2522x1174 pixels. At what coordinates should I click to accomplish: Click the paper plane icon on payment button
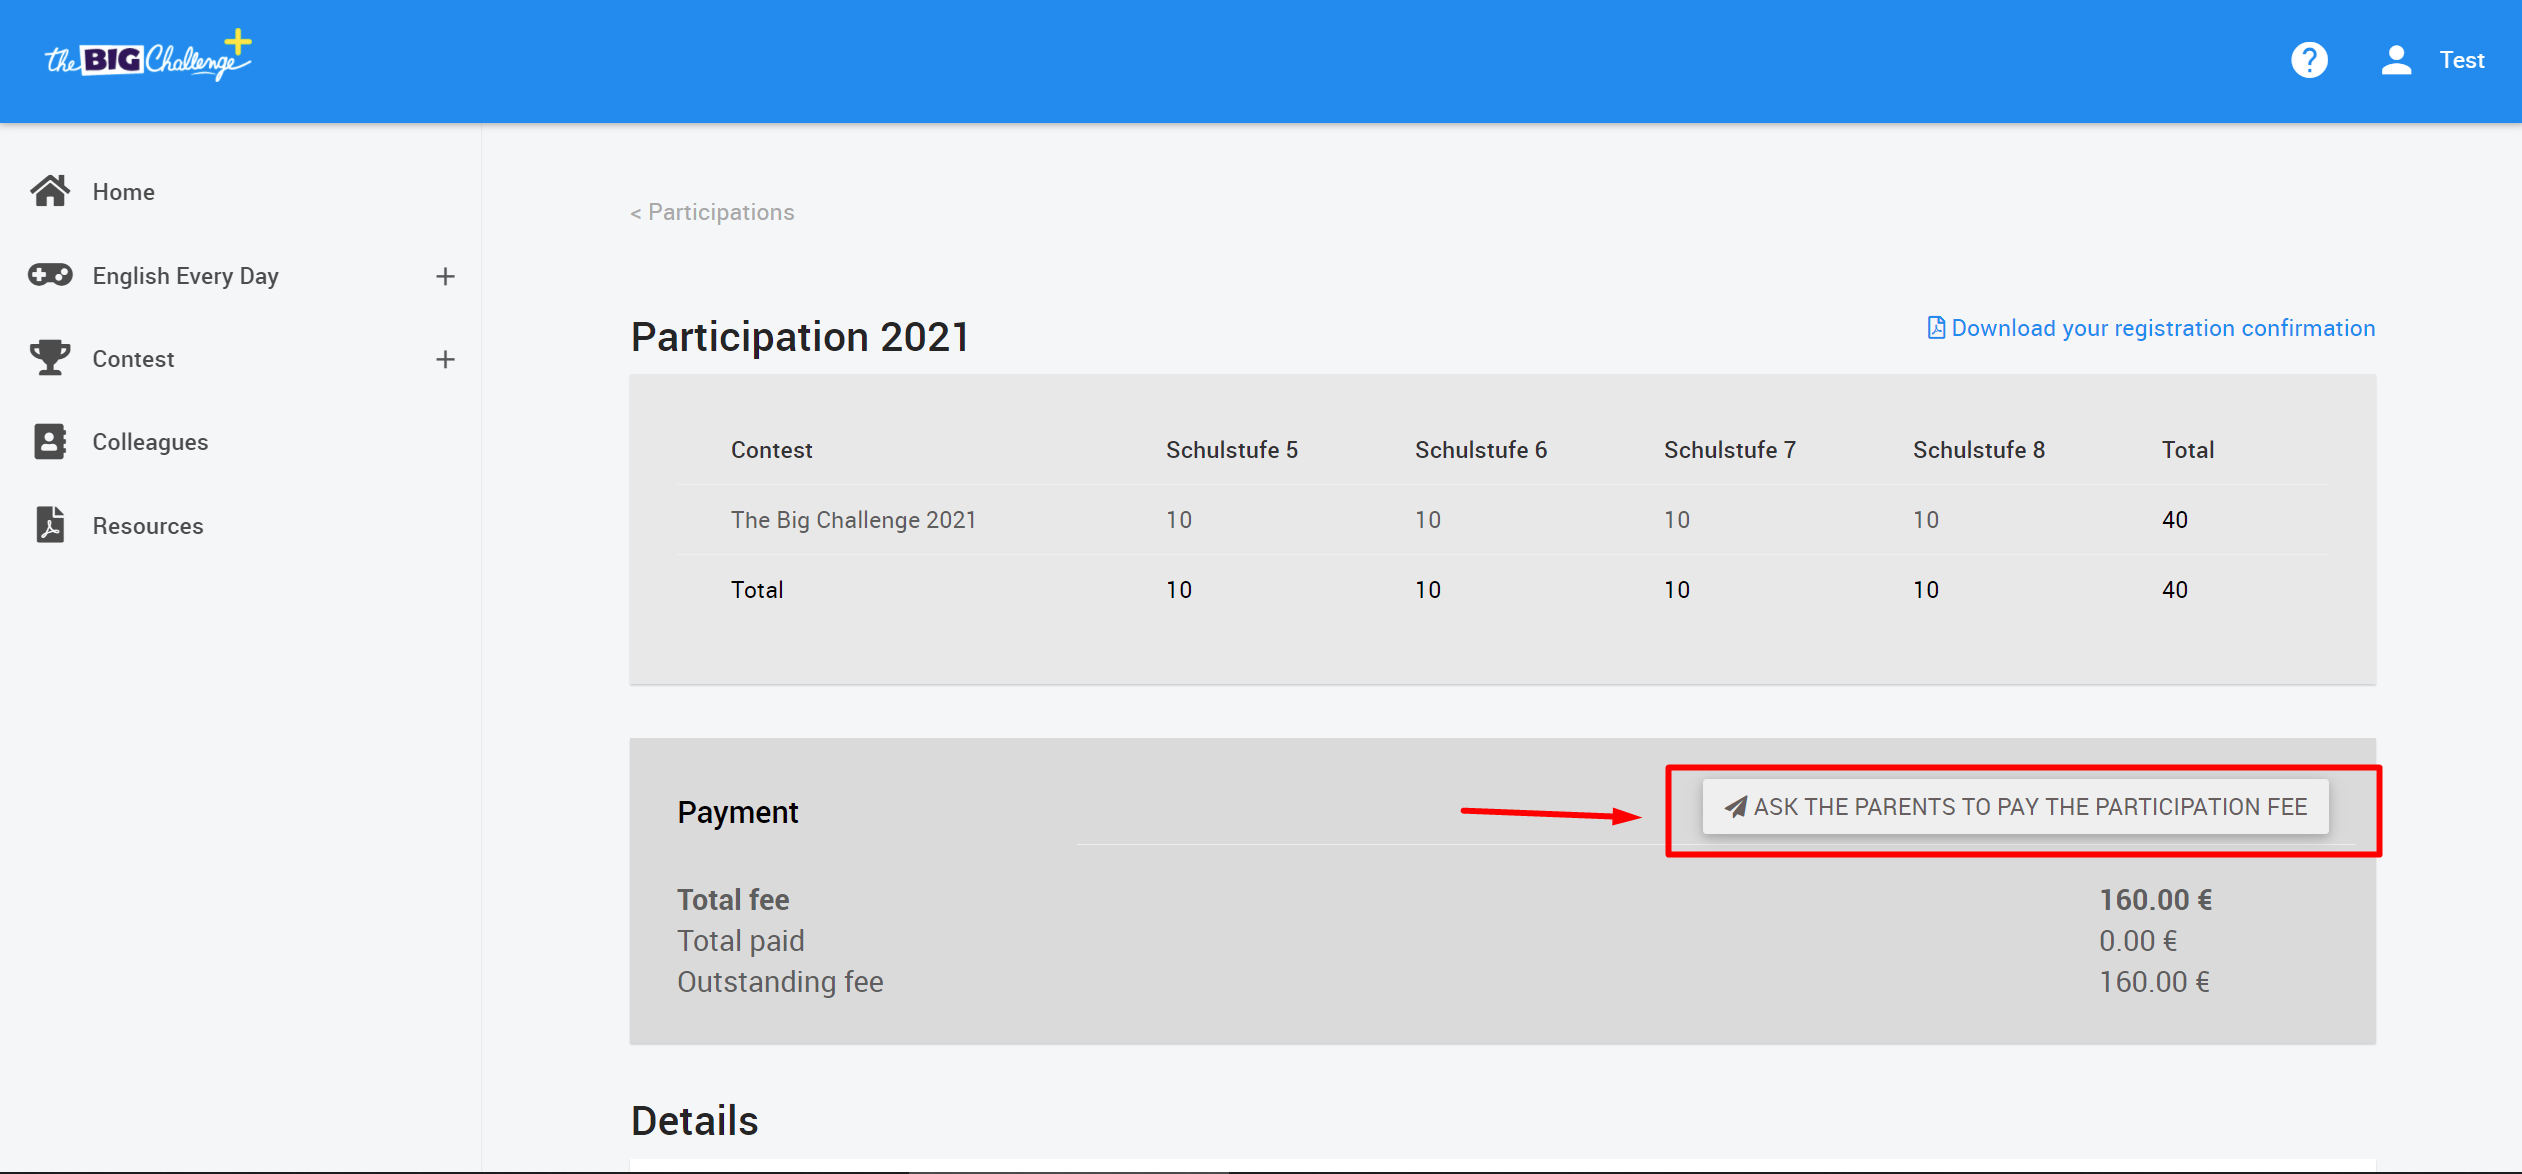1736,807
